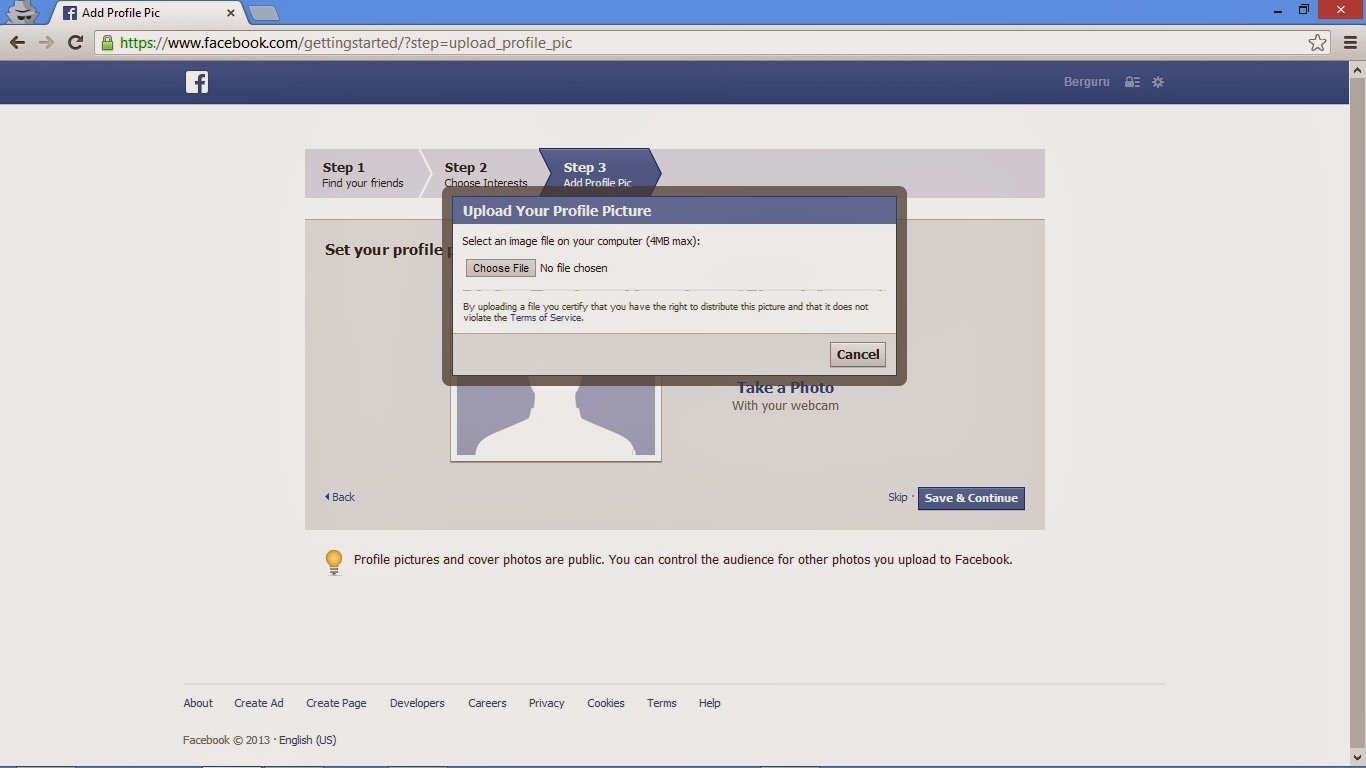Click 'With your webcam' text
The height and width of the screenshot is (768, 1366).
[785, 406]
